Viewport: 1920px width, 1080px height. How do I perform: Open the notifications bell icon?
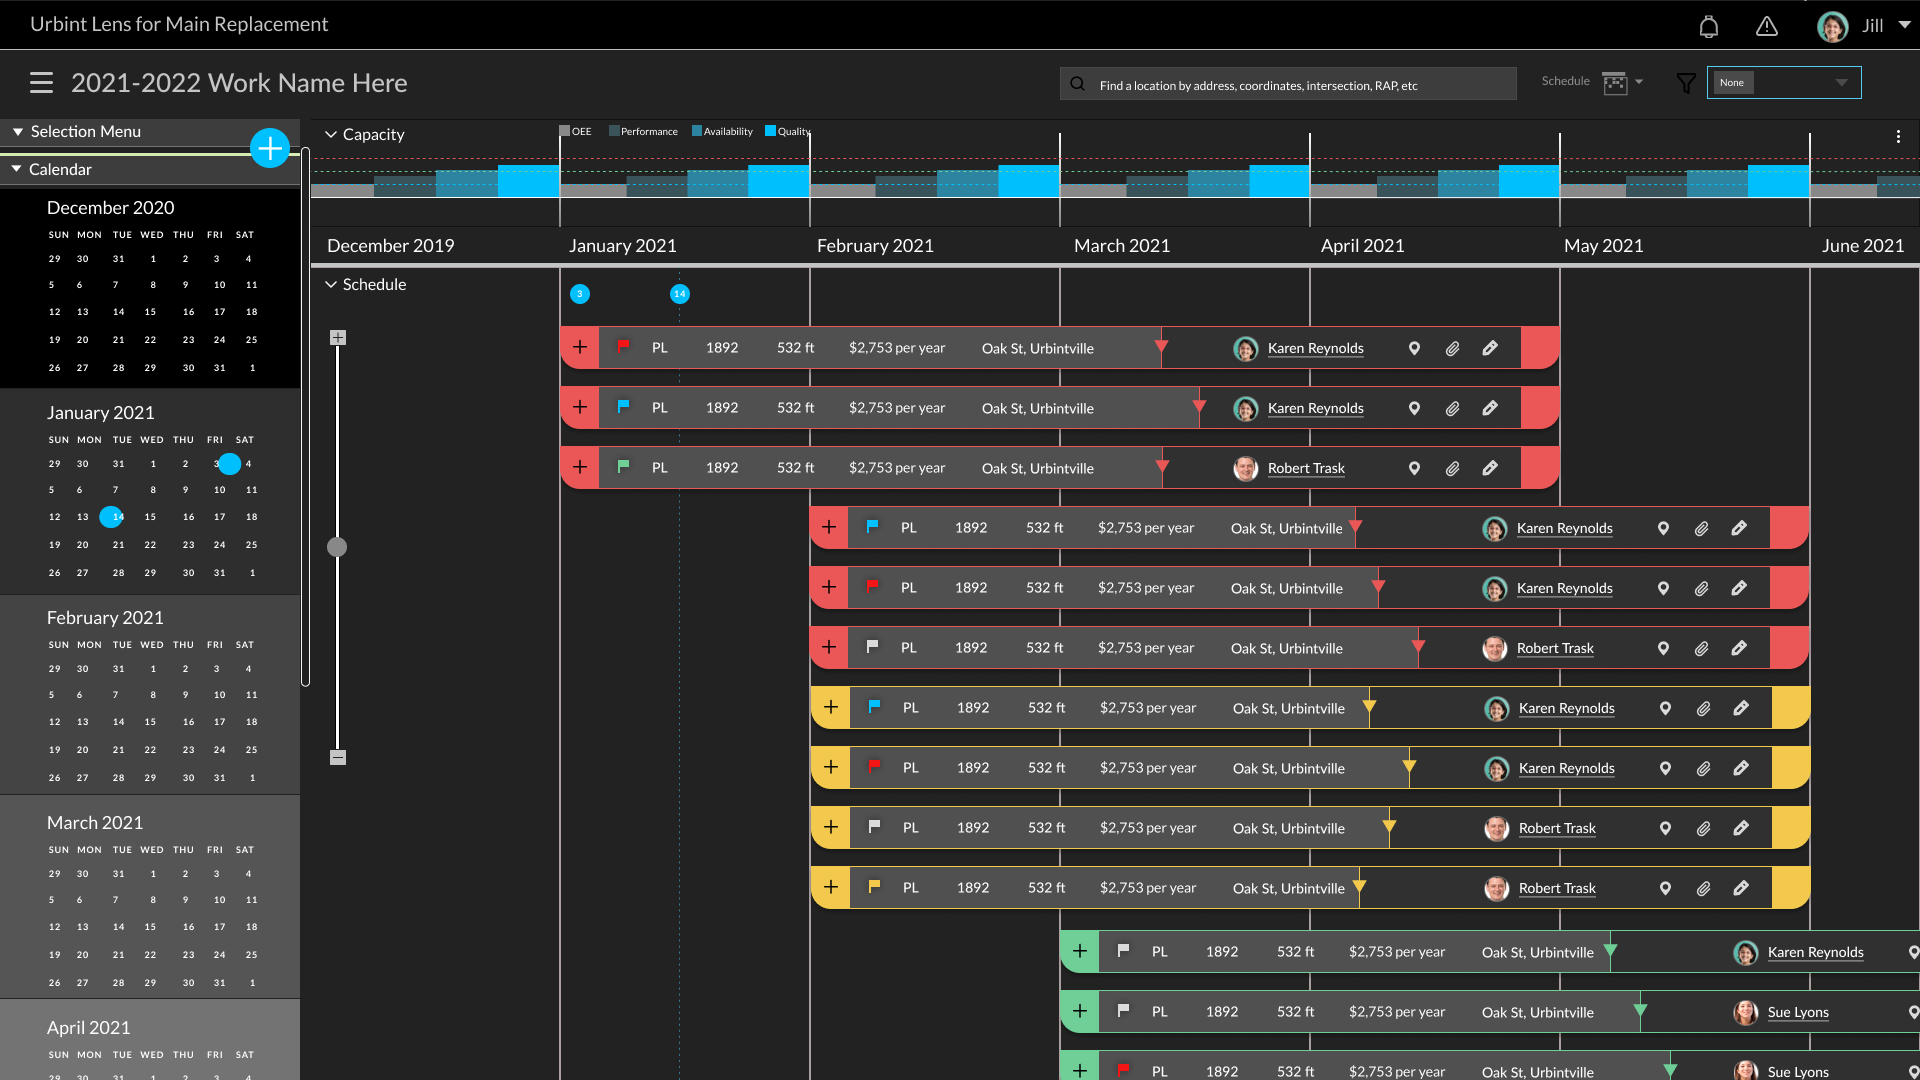pyautogui.click(x=1709, y=27)
